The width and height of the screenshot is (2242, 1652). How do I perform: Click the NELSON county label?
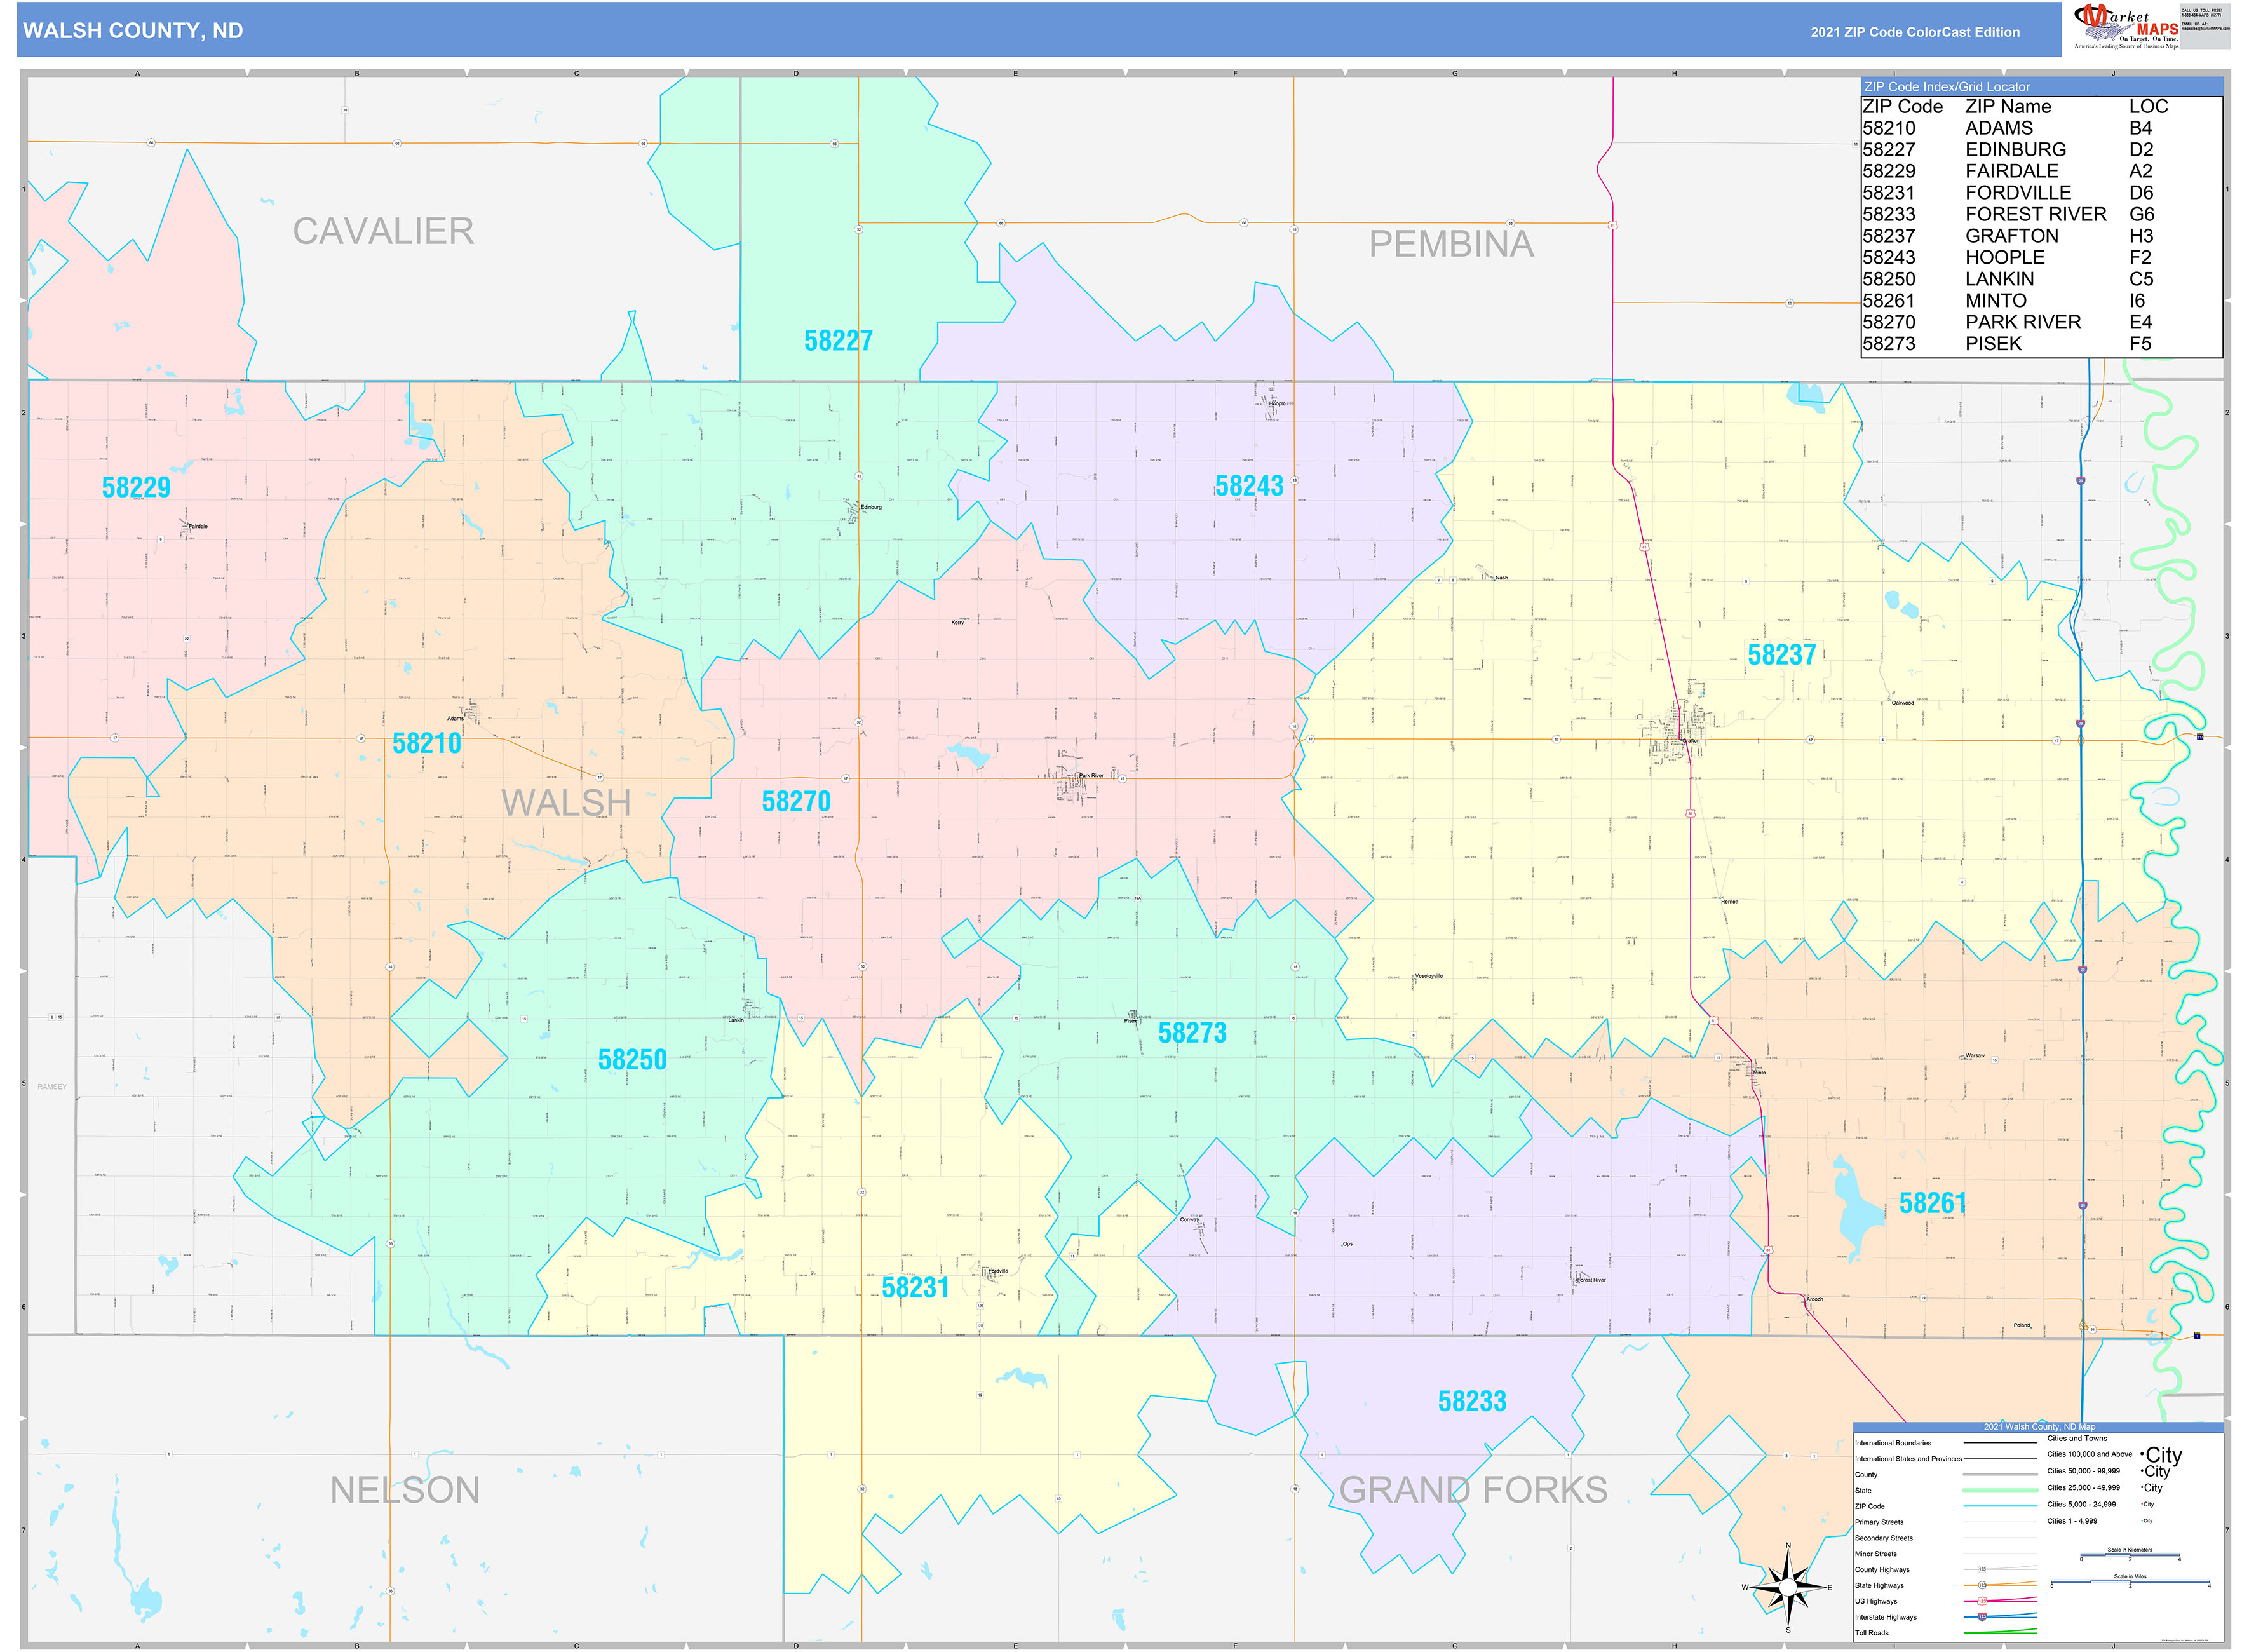click(405, 1490)
